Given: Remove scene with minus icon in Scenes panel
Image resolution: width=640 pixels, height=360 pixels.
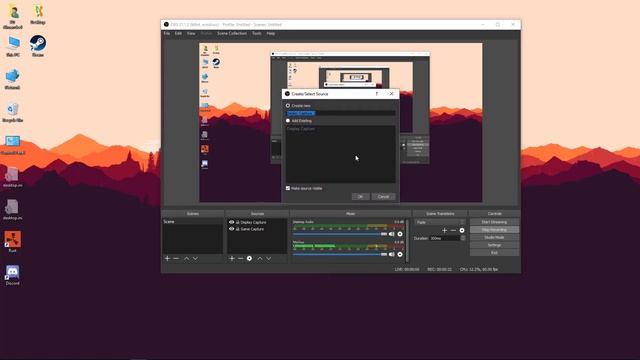Looking at the screenshot, I should 176,258.
